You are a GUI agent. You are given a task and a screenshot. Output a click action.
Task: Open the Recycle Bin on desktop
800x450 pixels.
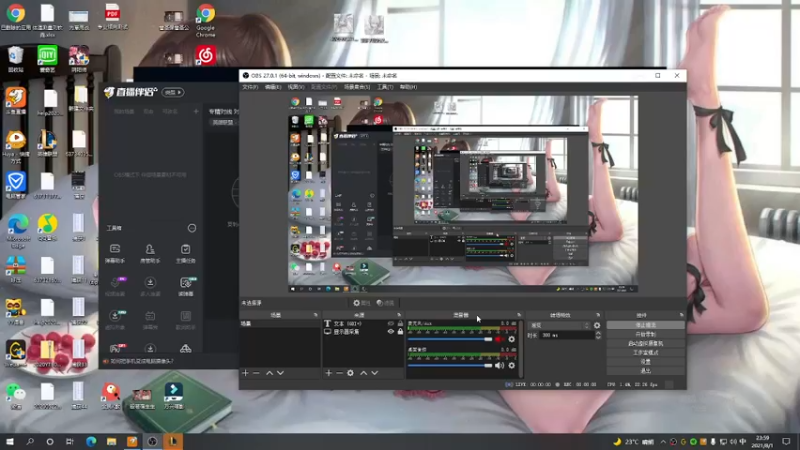16,59
